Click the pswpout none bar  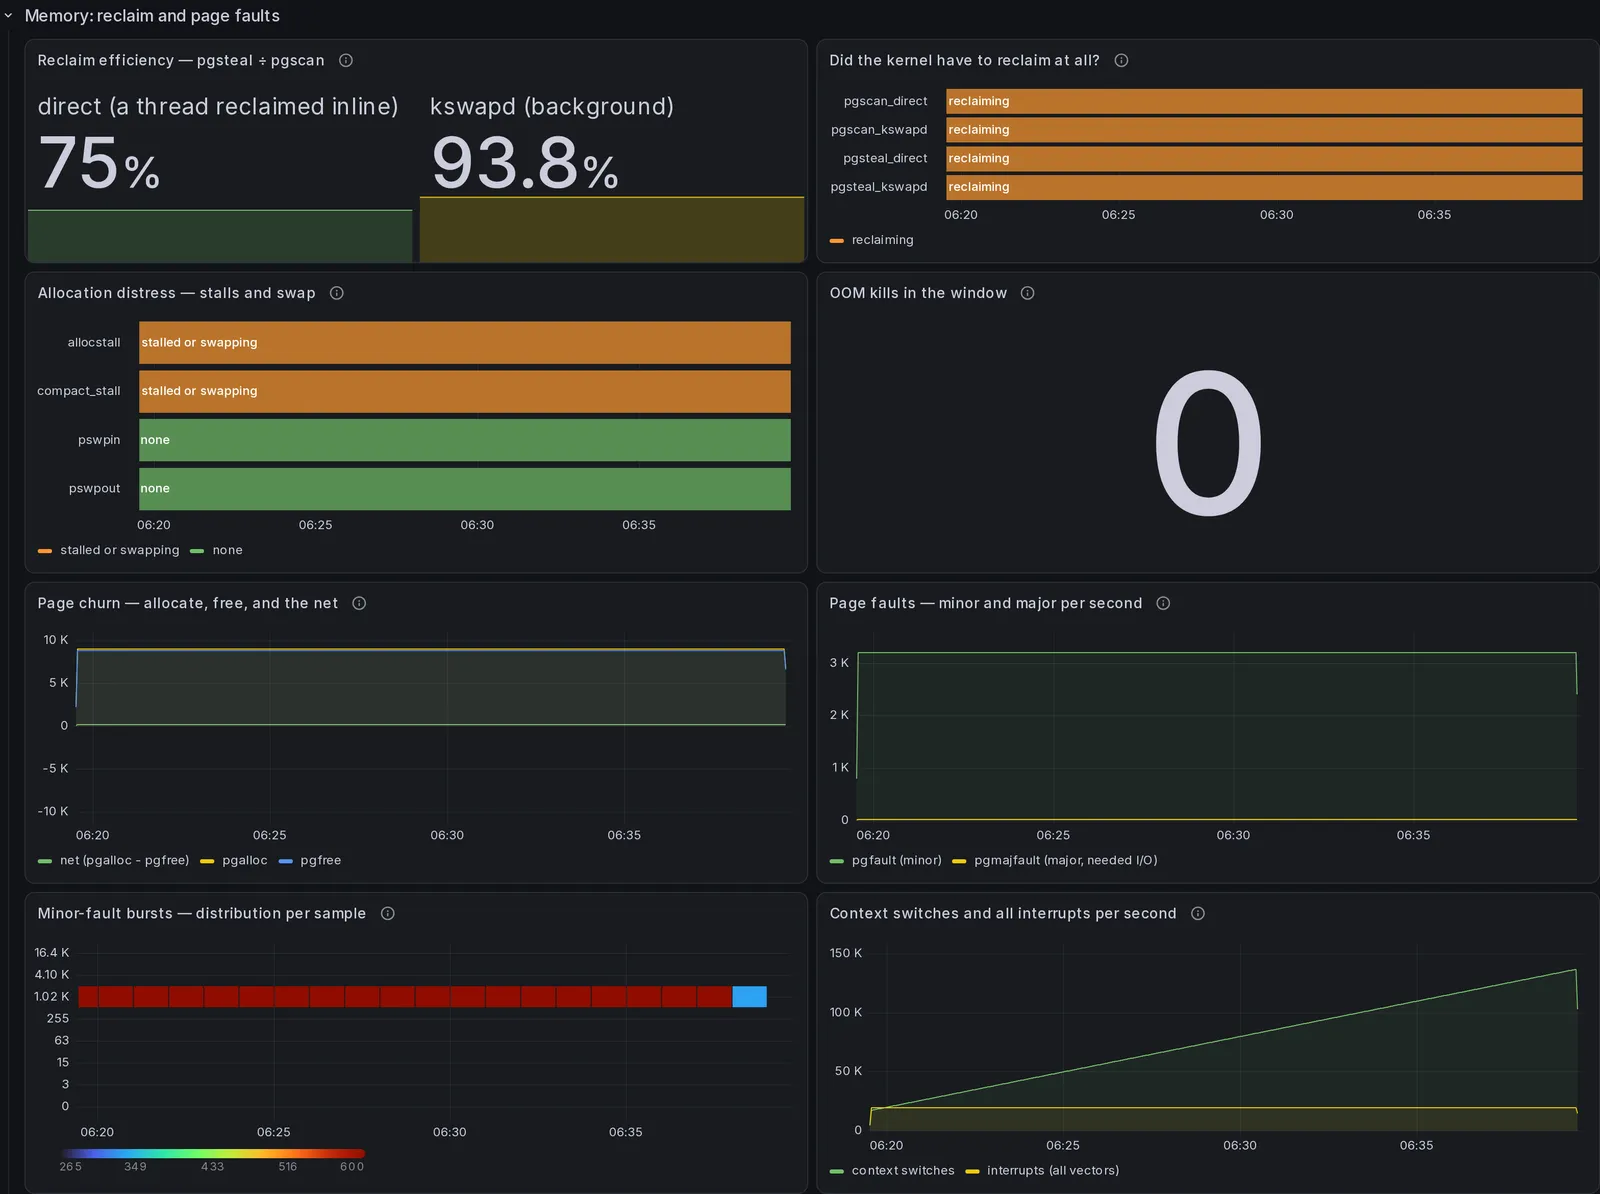pyautogui.click(x=465, y=489)
